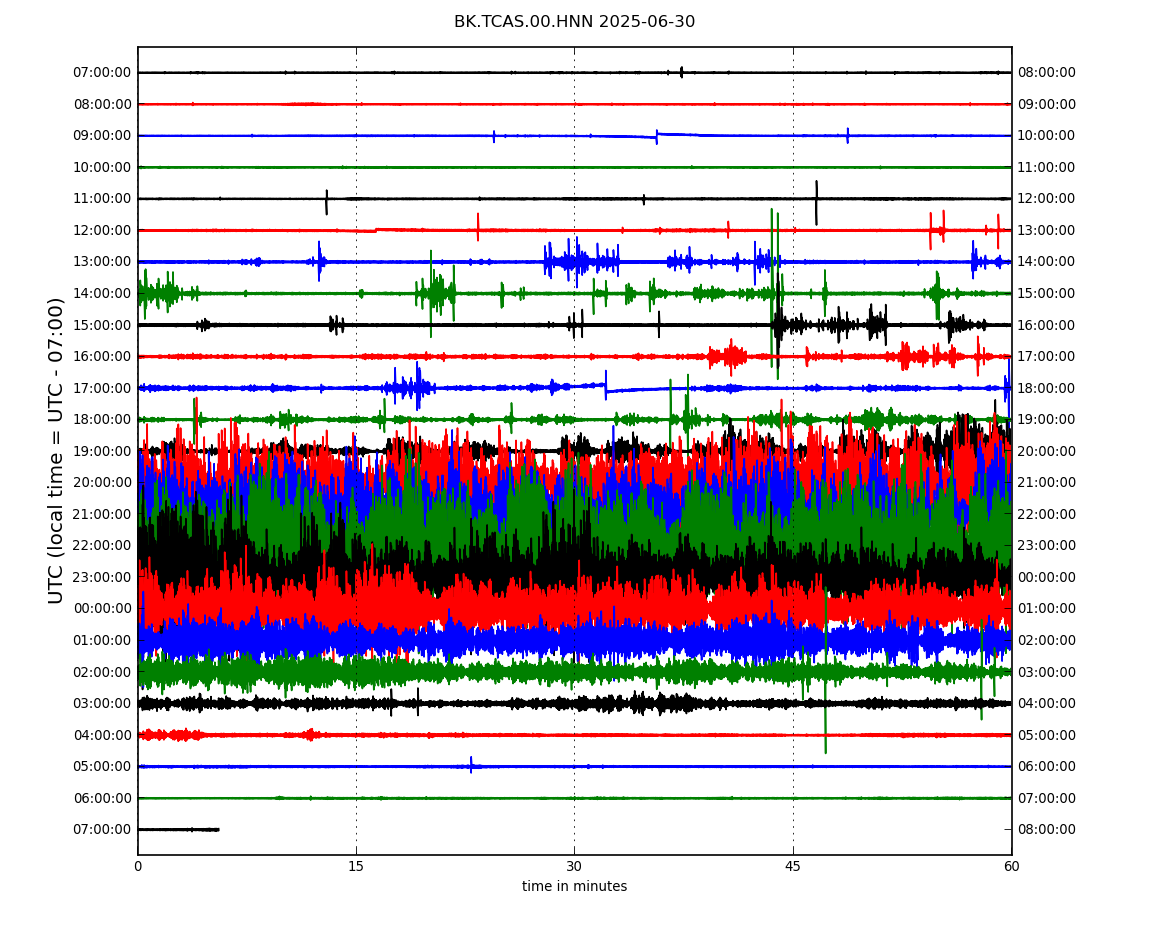This screenshot has height=950, width=1150.
Task: Click left-axis start label 19:00:00
Action: [102, 451]
